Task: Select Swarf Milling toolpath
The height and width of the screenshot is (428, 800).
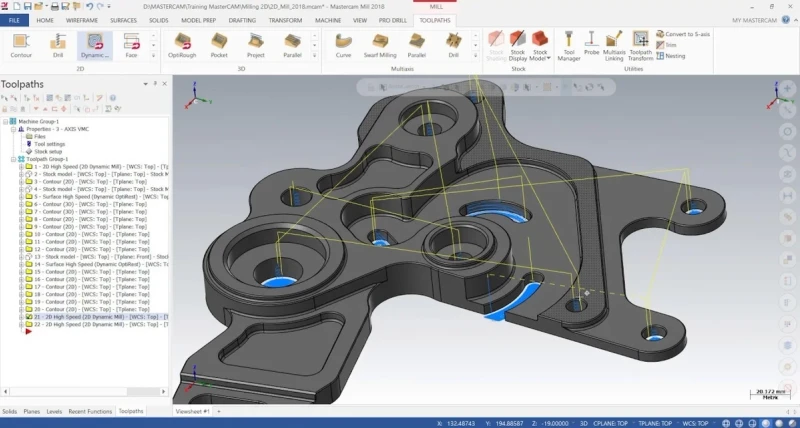Action: 380,45
